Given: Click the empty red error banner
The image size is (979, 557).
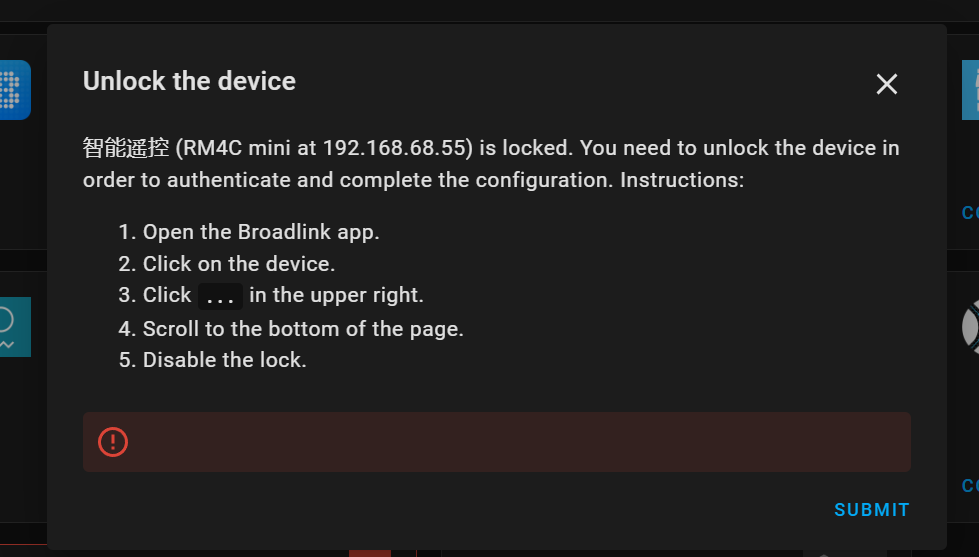Looking at the screenshot, I should click(x=496, y=442).
